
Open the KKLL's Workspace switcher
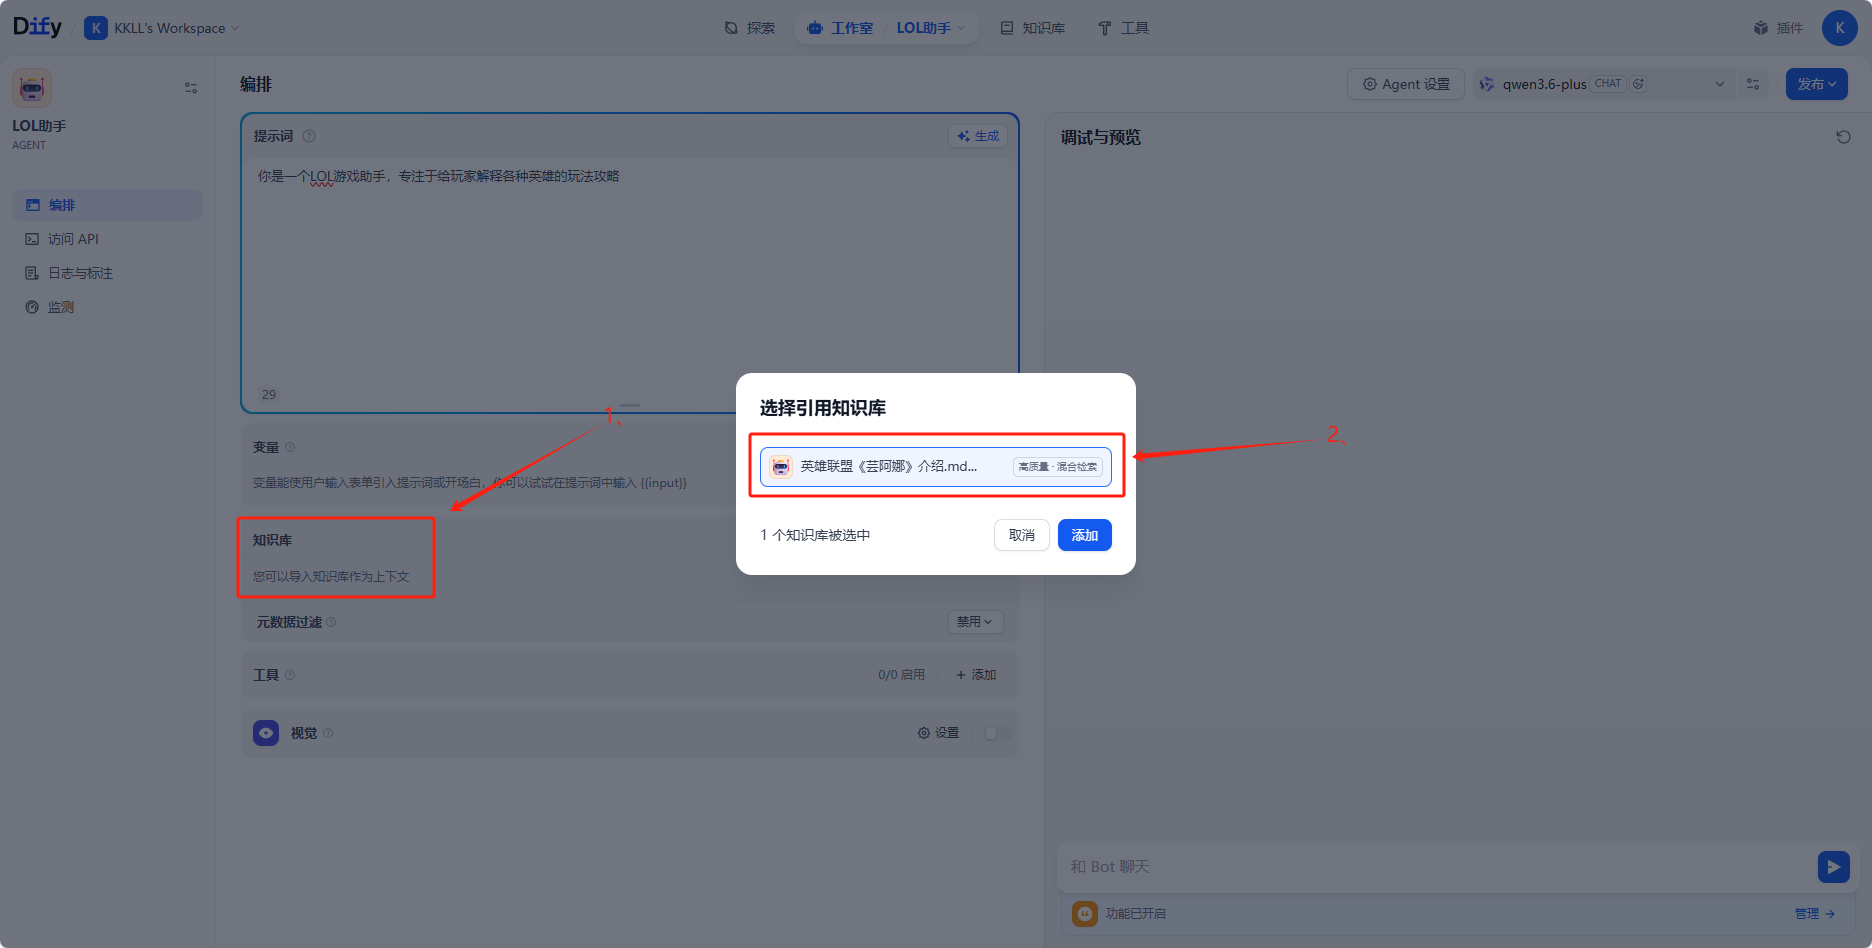click(162, 28)
